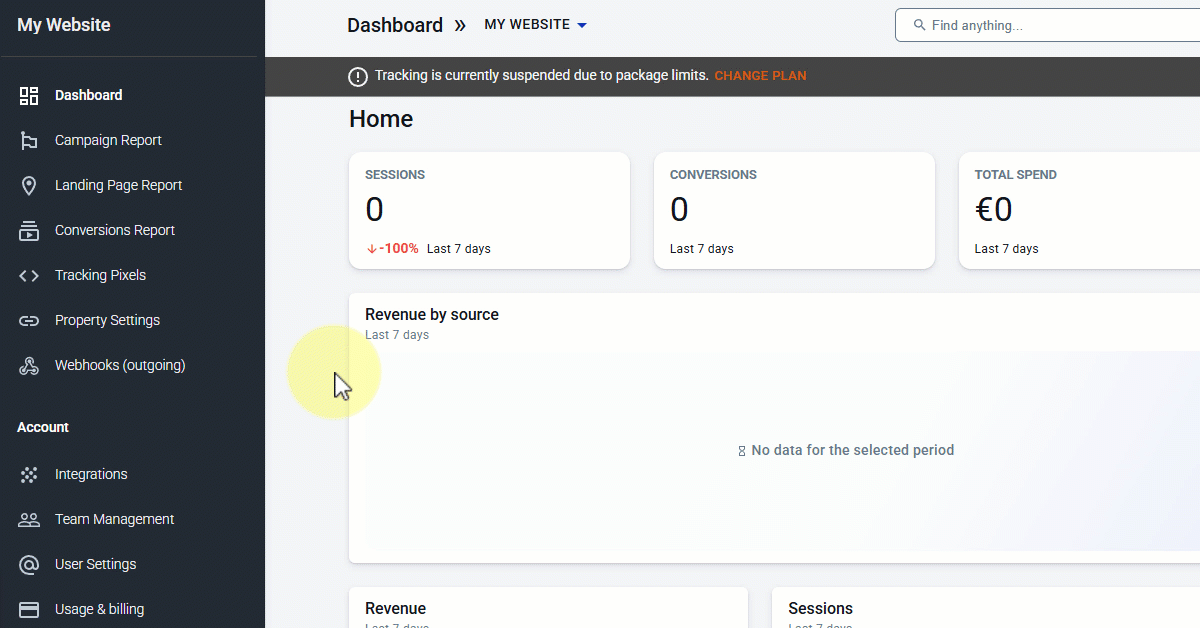Screen dimensions: 1200x628
Task: Click the Webhooks (outgoing) icon
Action: [29, 366]
